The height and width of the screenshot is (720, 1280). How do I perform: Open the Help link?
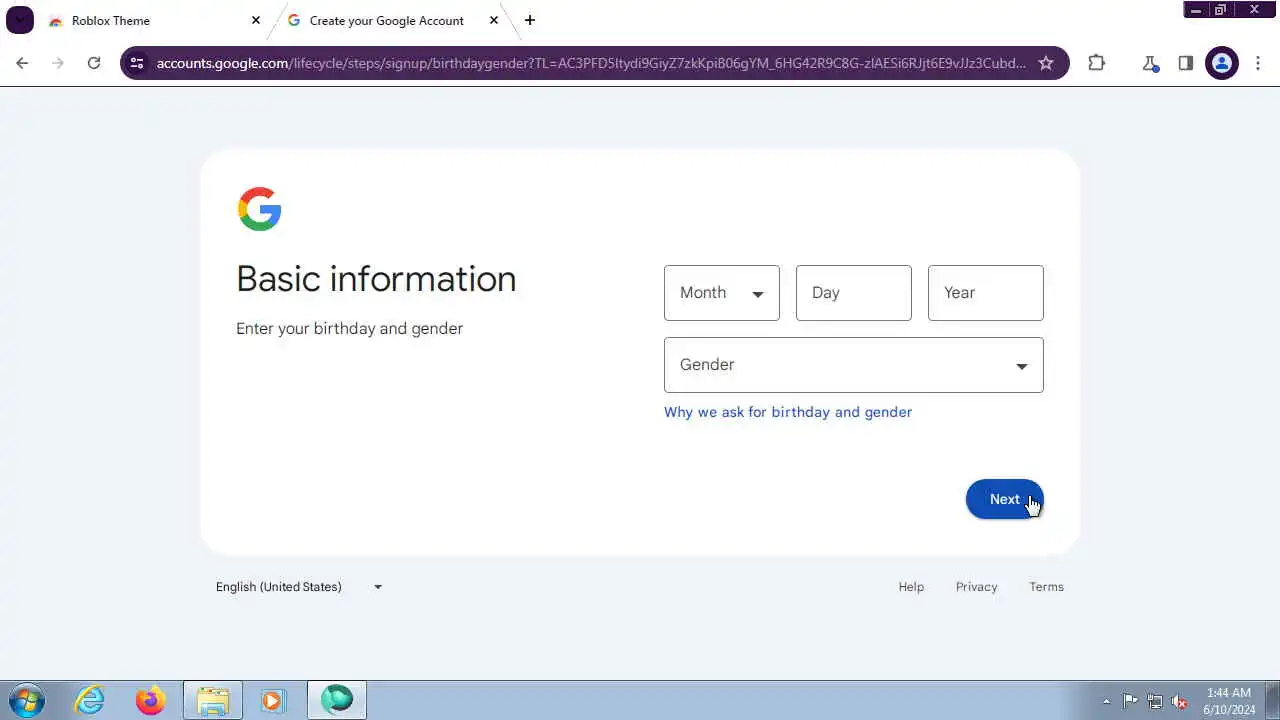click(911, 587)
